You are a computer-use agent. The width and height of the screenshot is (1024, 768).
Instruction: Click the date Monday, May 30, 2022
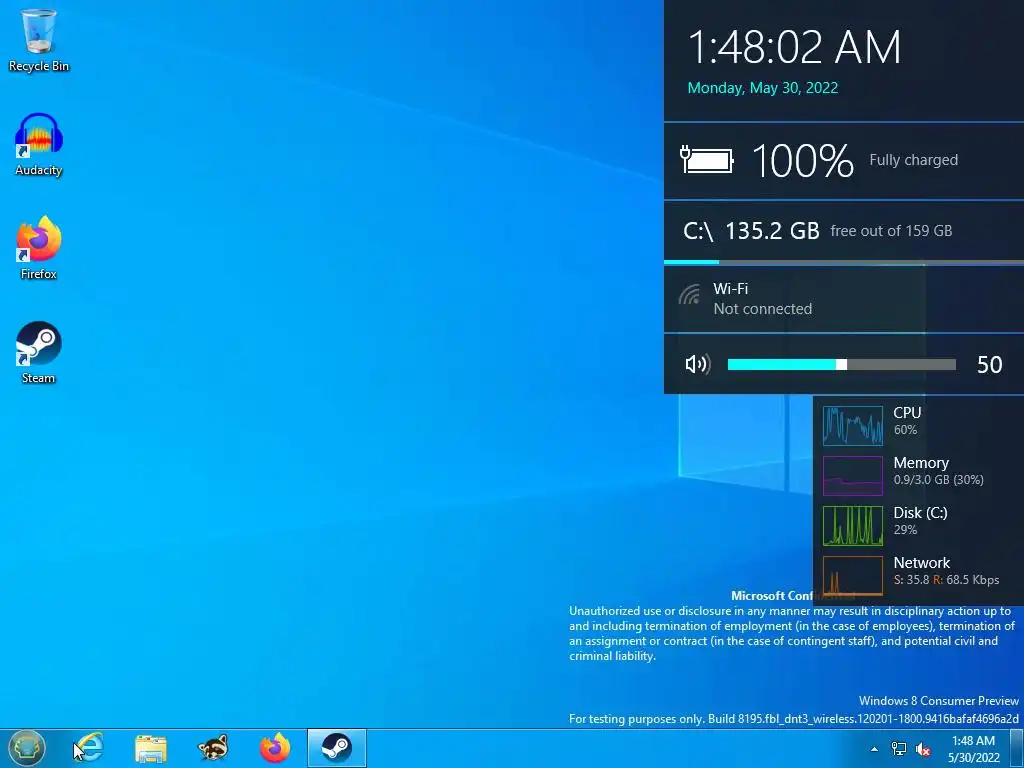[x=763, y=88]
